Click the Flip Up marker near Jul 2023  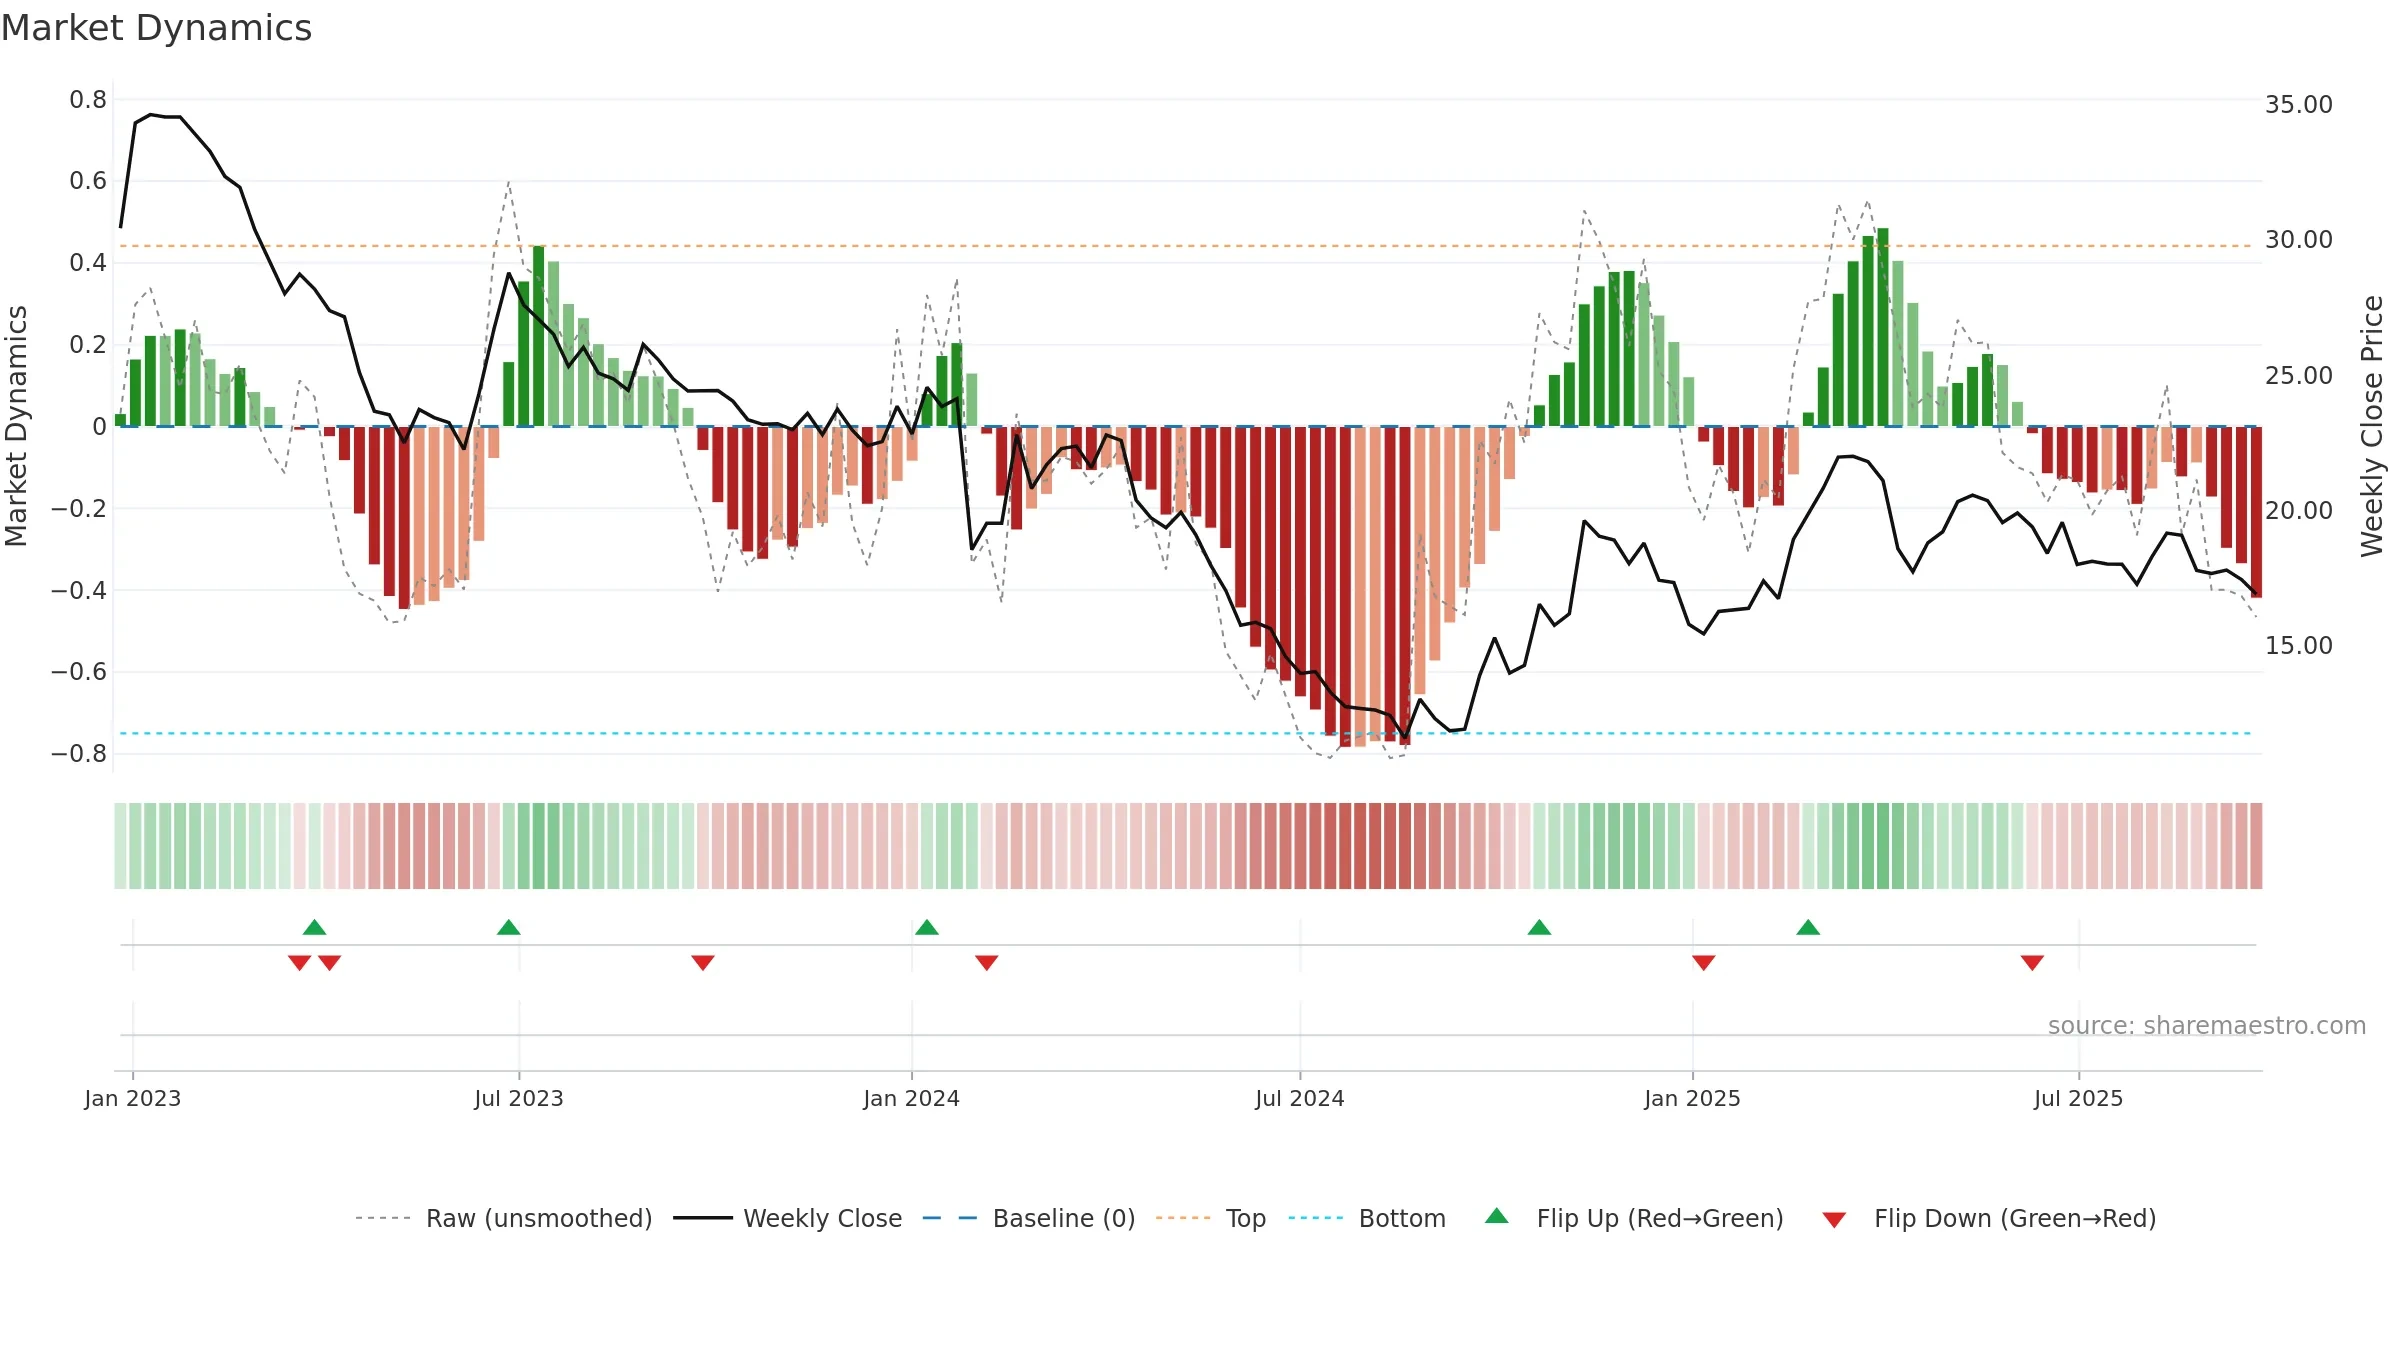coord(509,927)
